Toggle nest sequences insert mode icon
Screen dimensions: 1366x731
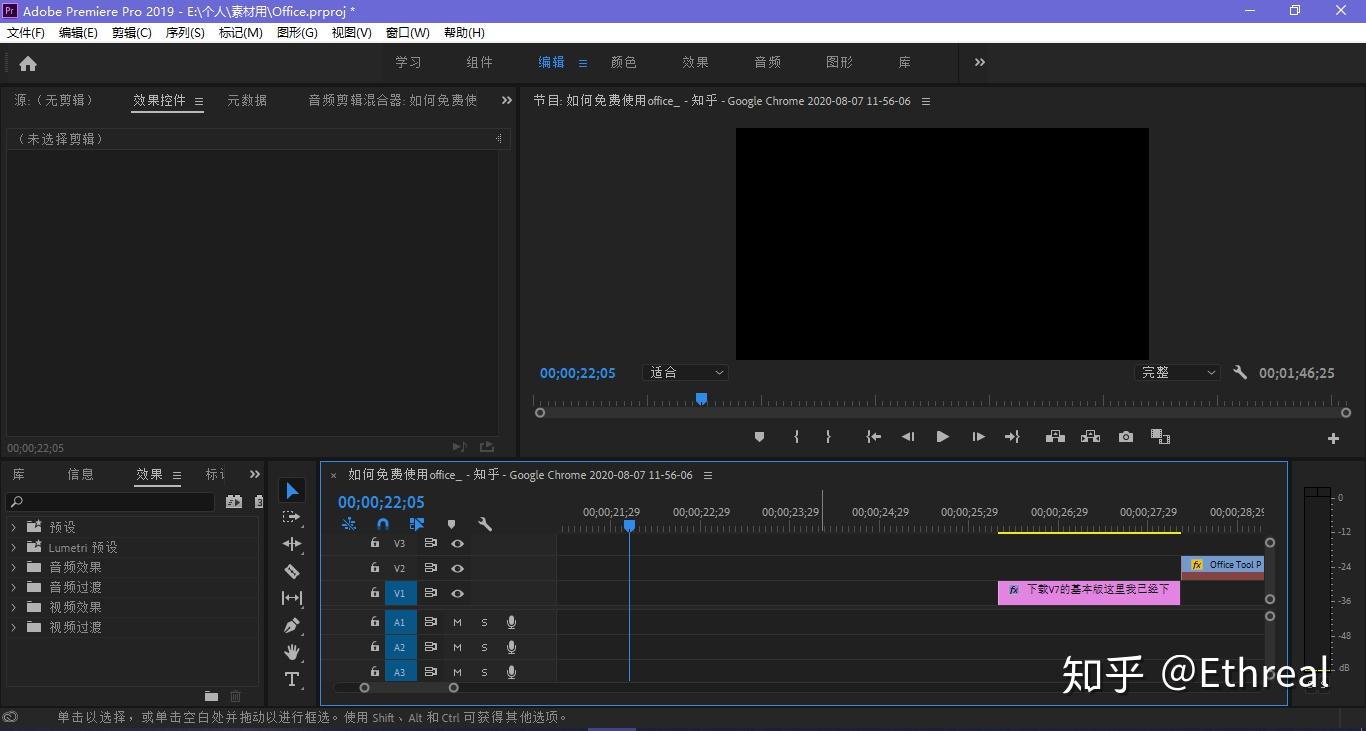349,524
